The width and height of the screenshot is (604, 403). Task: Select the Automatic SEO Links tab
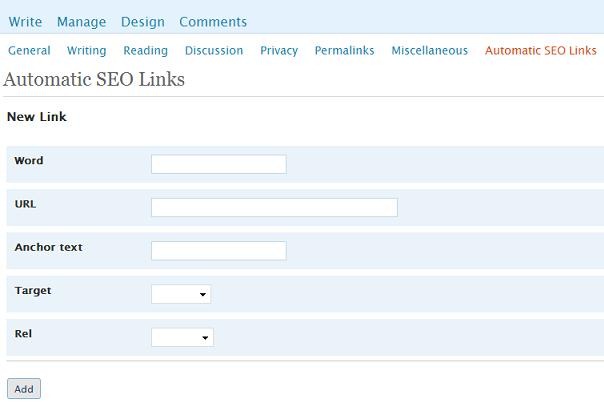point(540,50)
